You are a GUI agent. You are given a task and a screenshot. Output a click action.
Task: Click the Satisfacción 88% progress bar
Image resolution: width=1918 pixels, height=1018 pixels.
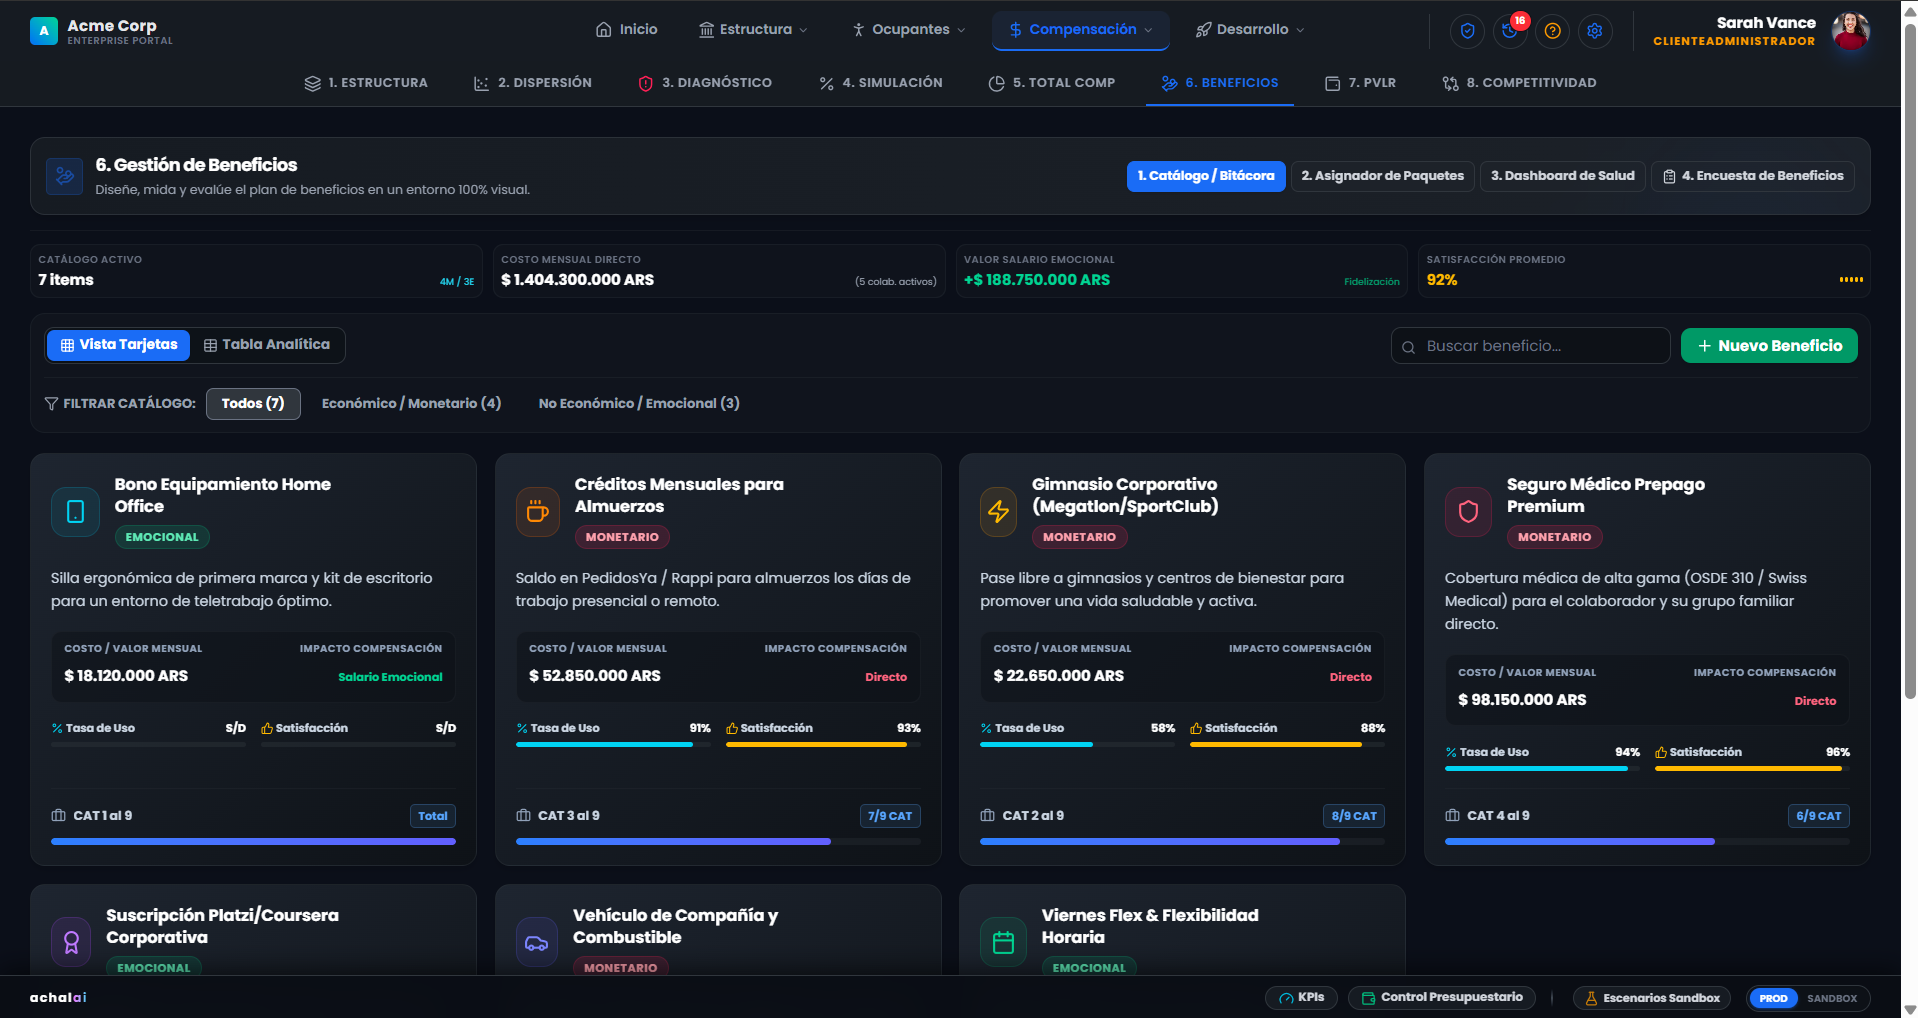(x=1287, y=745)
